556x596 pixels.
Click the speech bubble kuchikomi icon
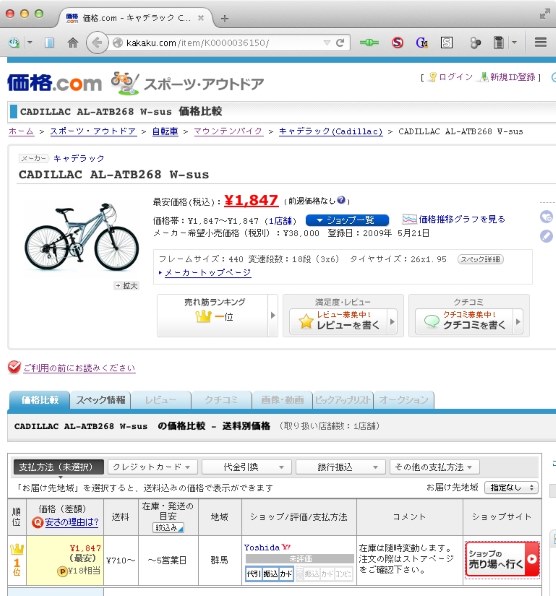coord(431,322)
